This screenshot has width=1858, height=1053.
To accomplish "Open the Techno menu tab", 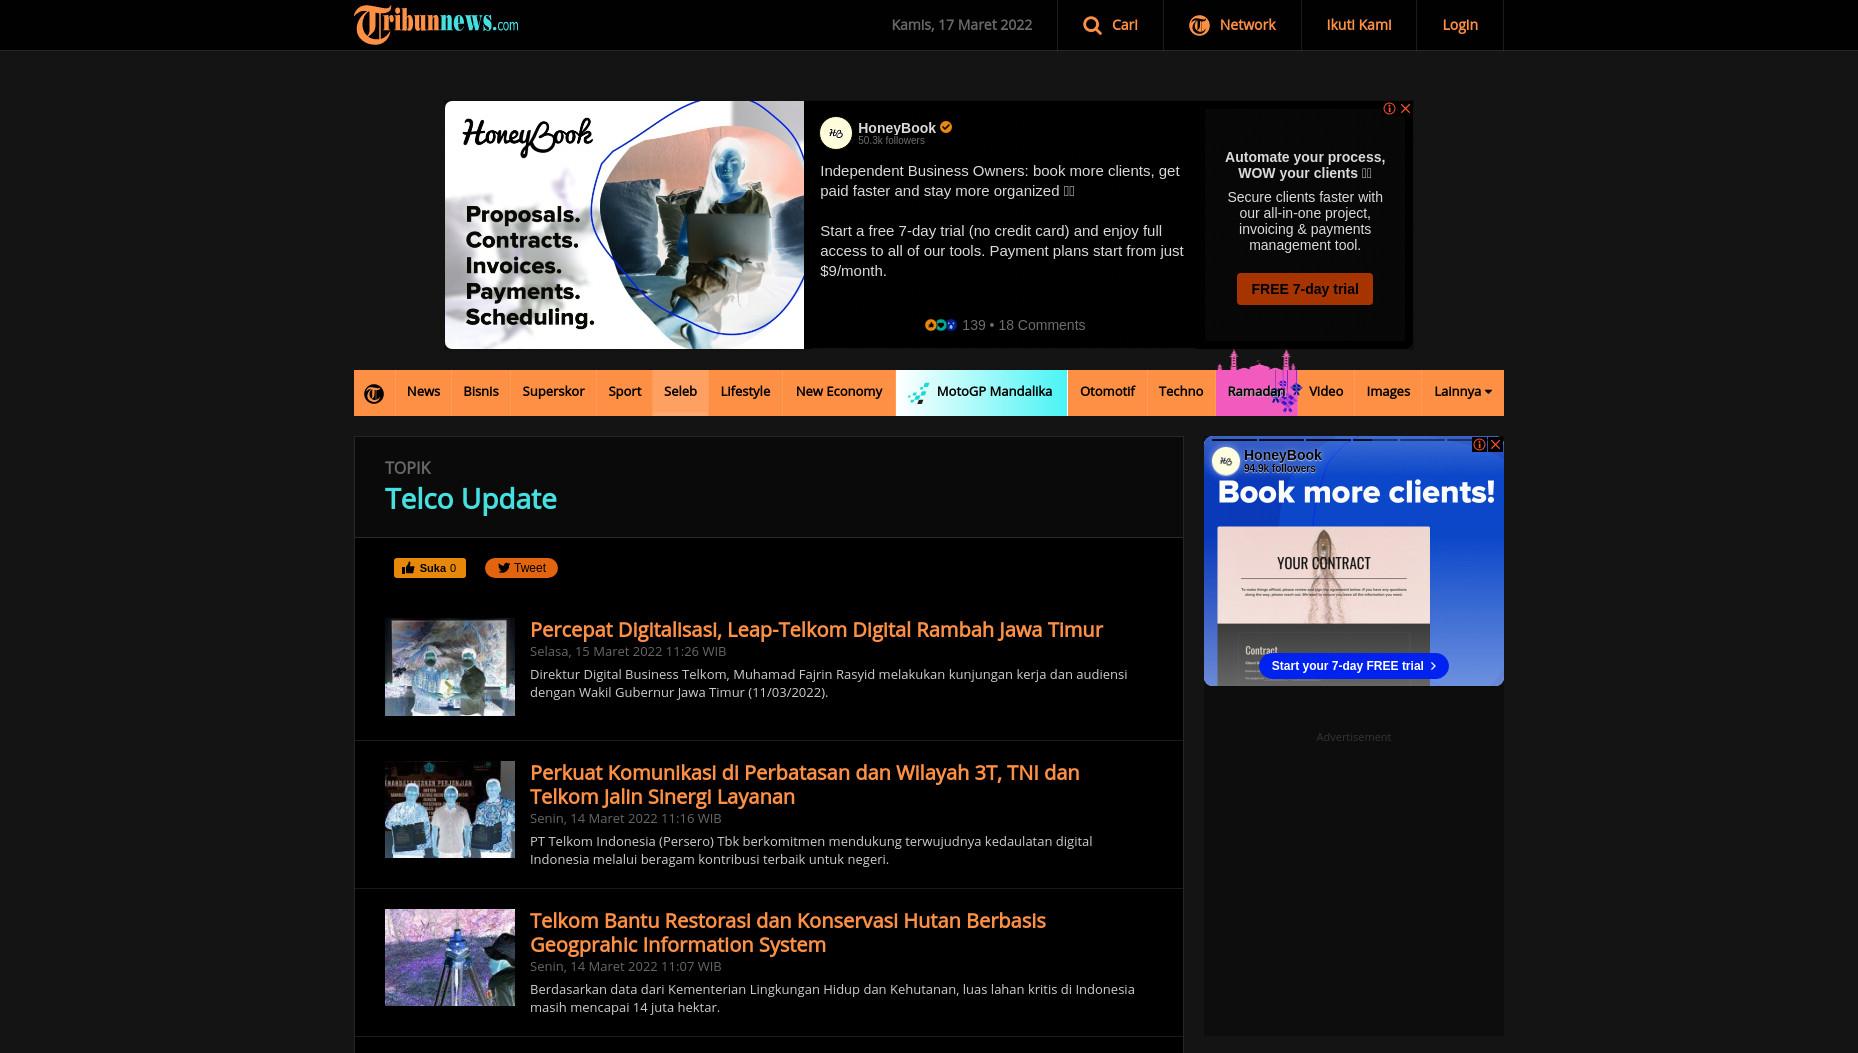I will 1180,391.
